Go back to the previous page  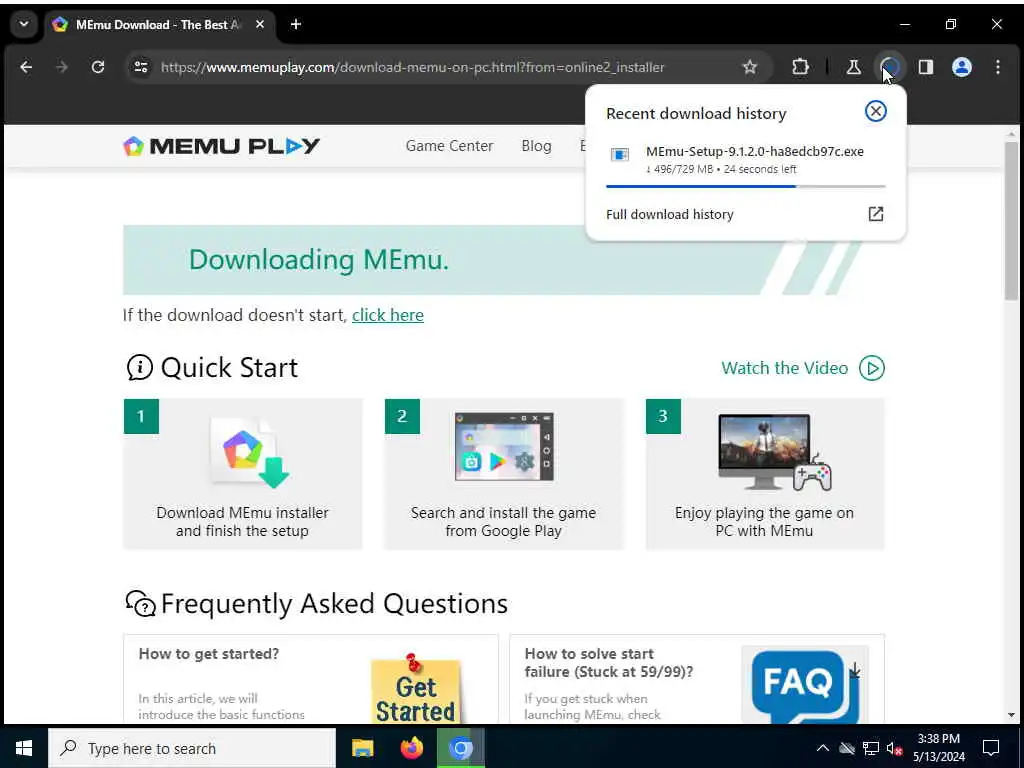click(x=26, y=67)
